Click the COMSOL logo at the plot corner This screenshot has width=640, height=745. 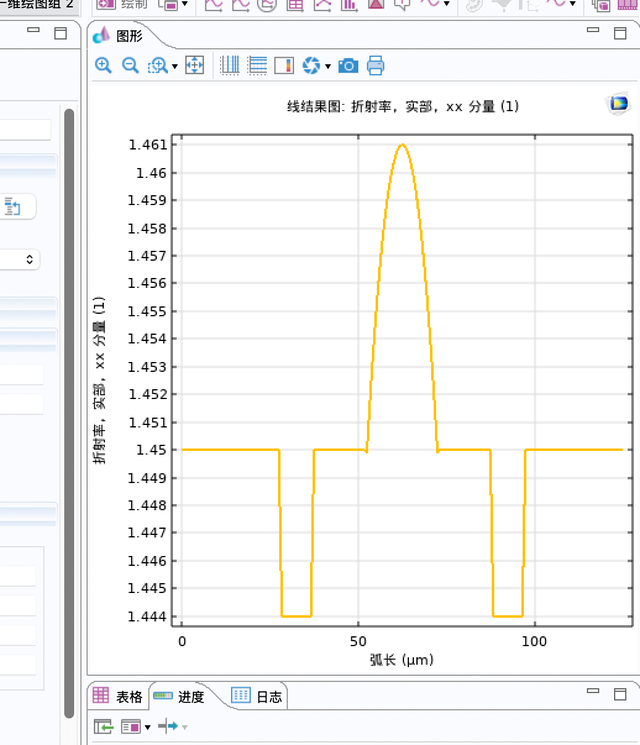(619, 103)
